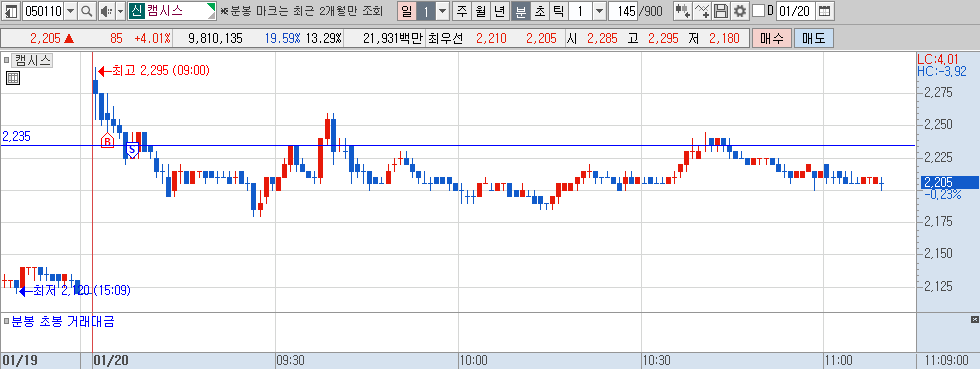Open the minute interval dropdown beside 틱
Screen dimensions: 980x369
coord(599,11)
